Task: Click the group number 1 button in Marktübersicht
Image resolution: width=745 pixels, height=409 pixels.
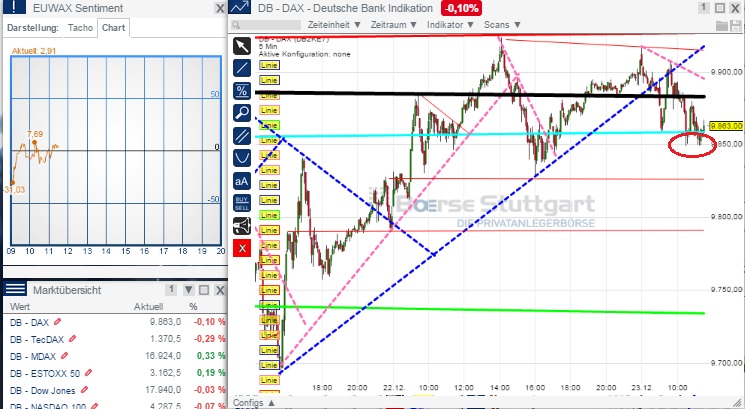Action: pos(172,289)
